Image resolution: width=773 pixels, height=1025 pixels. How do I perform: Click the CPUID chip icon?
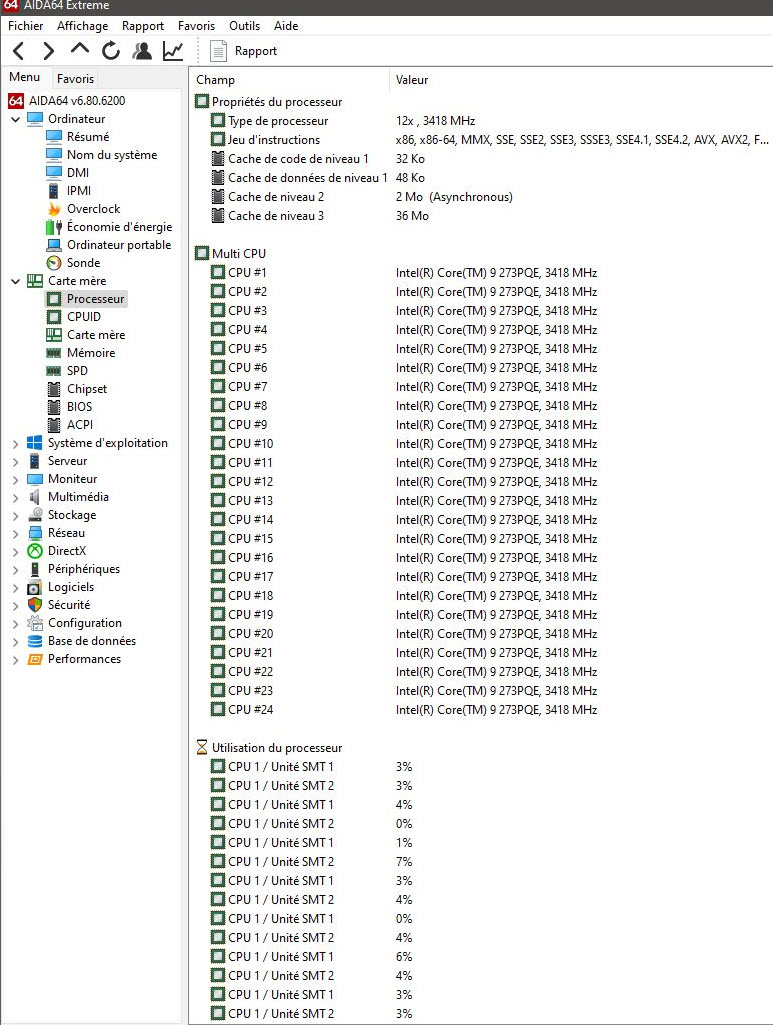pyautogui.click(x=54, y=316)
